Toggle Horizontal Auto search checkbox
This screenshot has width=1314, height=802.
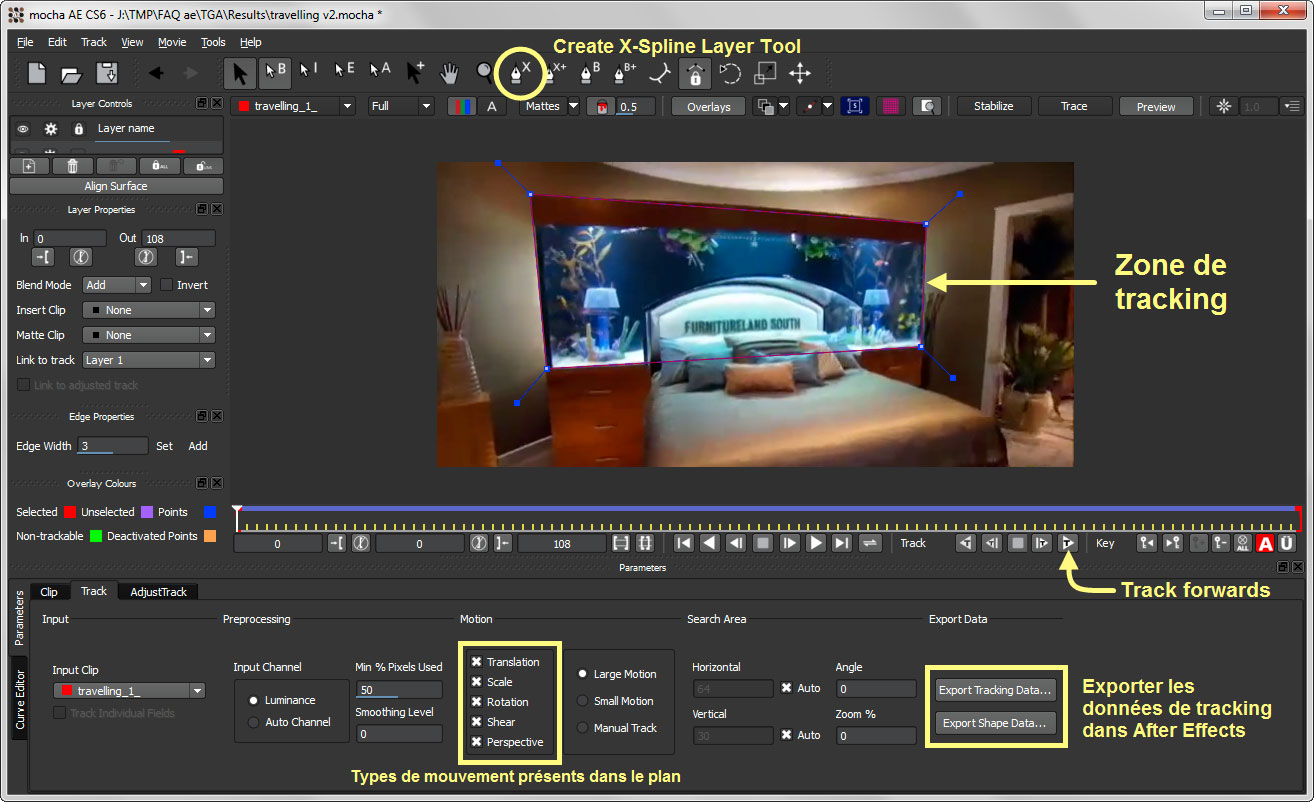click(787, 688)
